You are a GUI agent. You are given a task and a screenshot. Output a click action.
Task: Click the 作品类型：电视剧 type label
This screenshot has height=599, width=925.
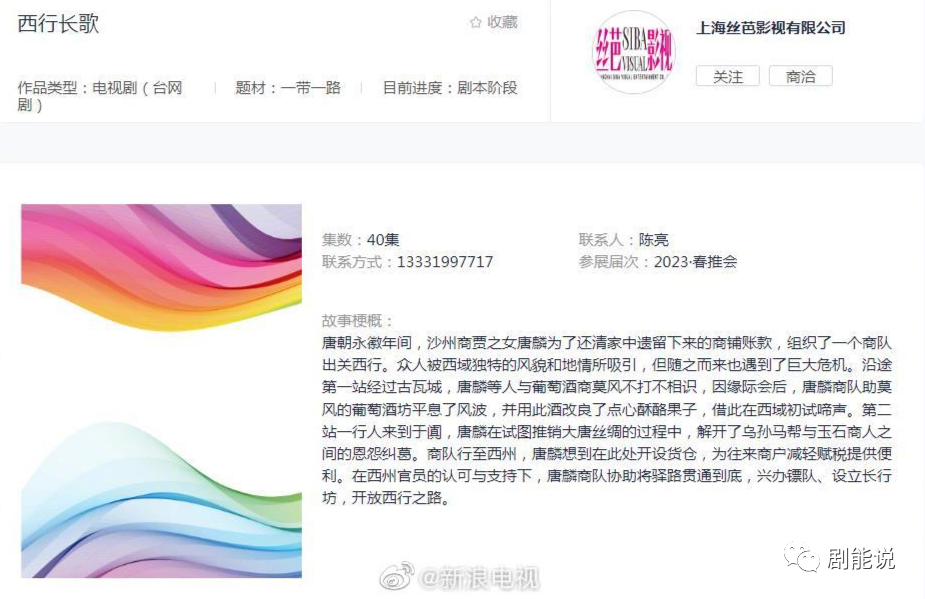pos(100,96)
